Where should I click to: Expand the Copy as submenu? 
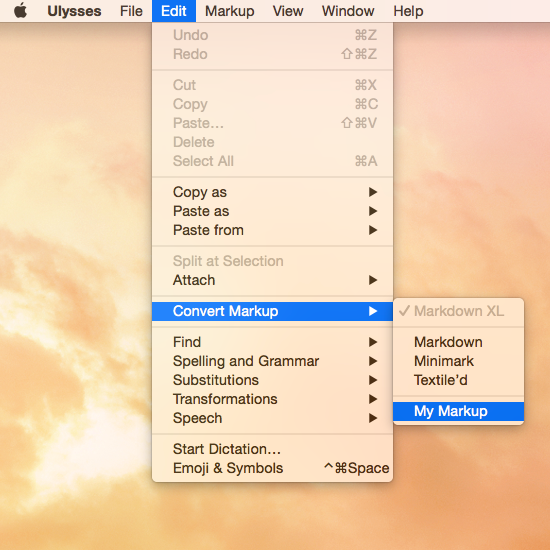[273, 192]
